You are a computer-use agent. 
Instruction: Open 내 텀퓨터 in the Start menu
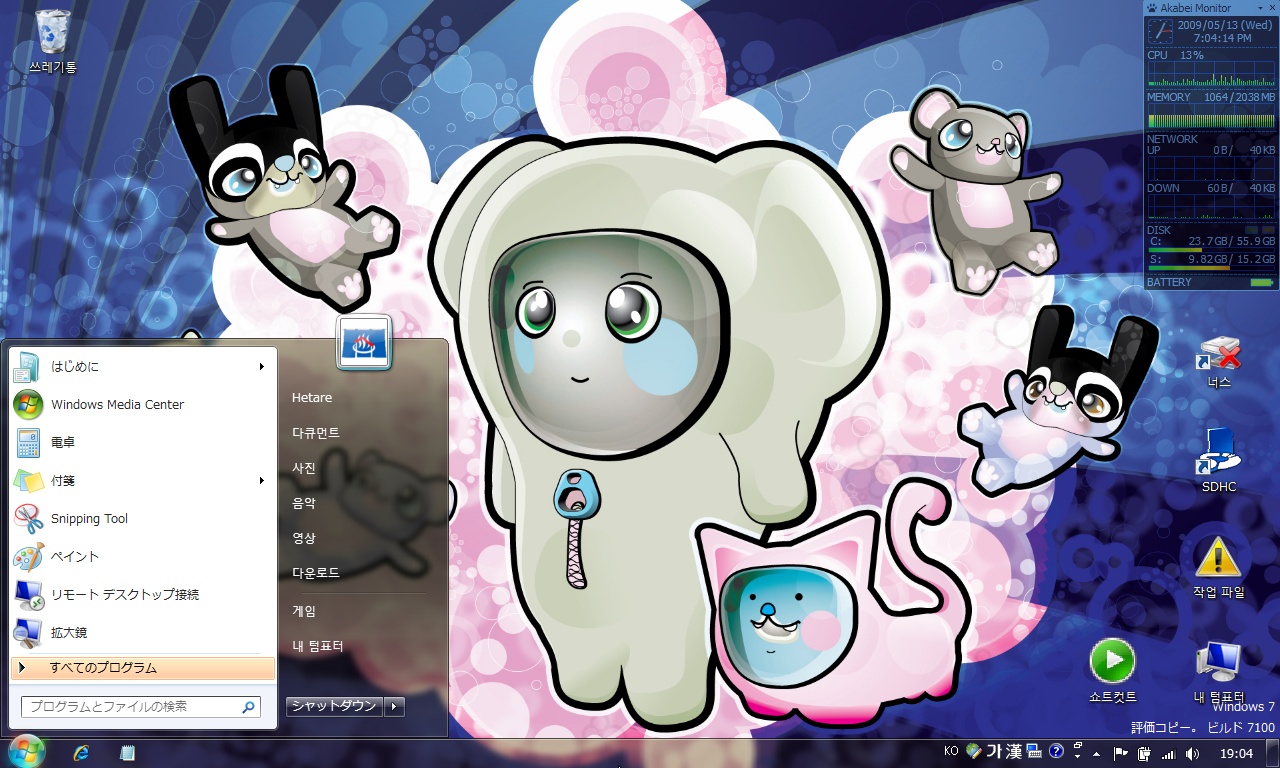tap(318, 645)
